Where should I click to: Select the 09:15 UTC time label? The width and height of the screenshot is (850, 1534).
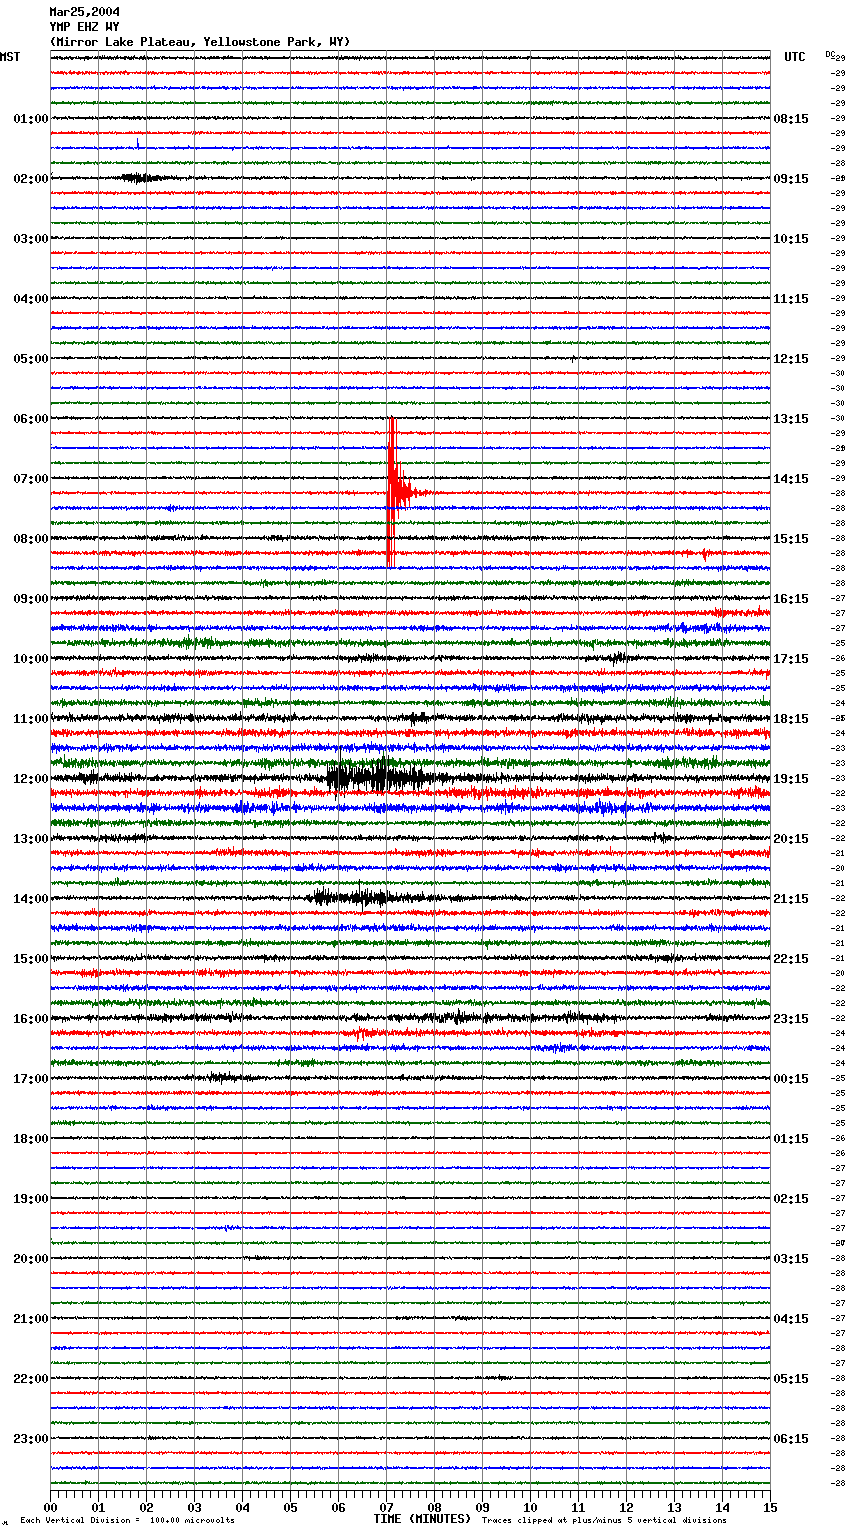tap(791, 179)
